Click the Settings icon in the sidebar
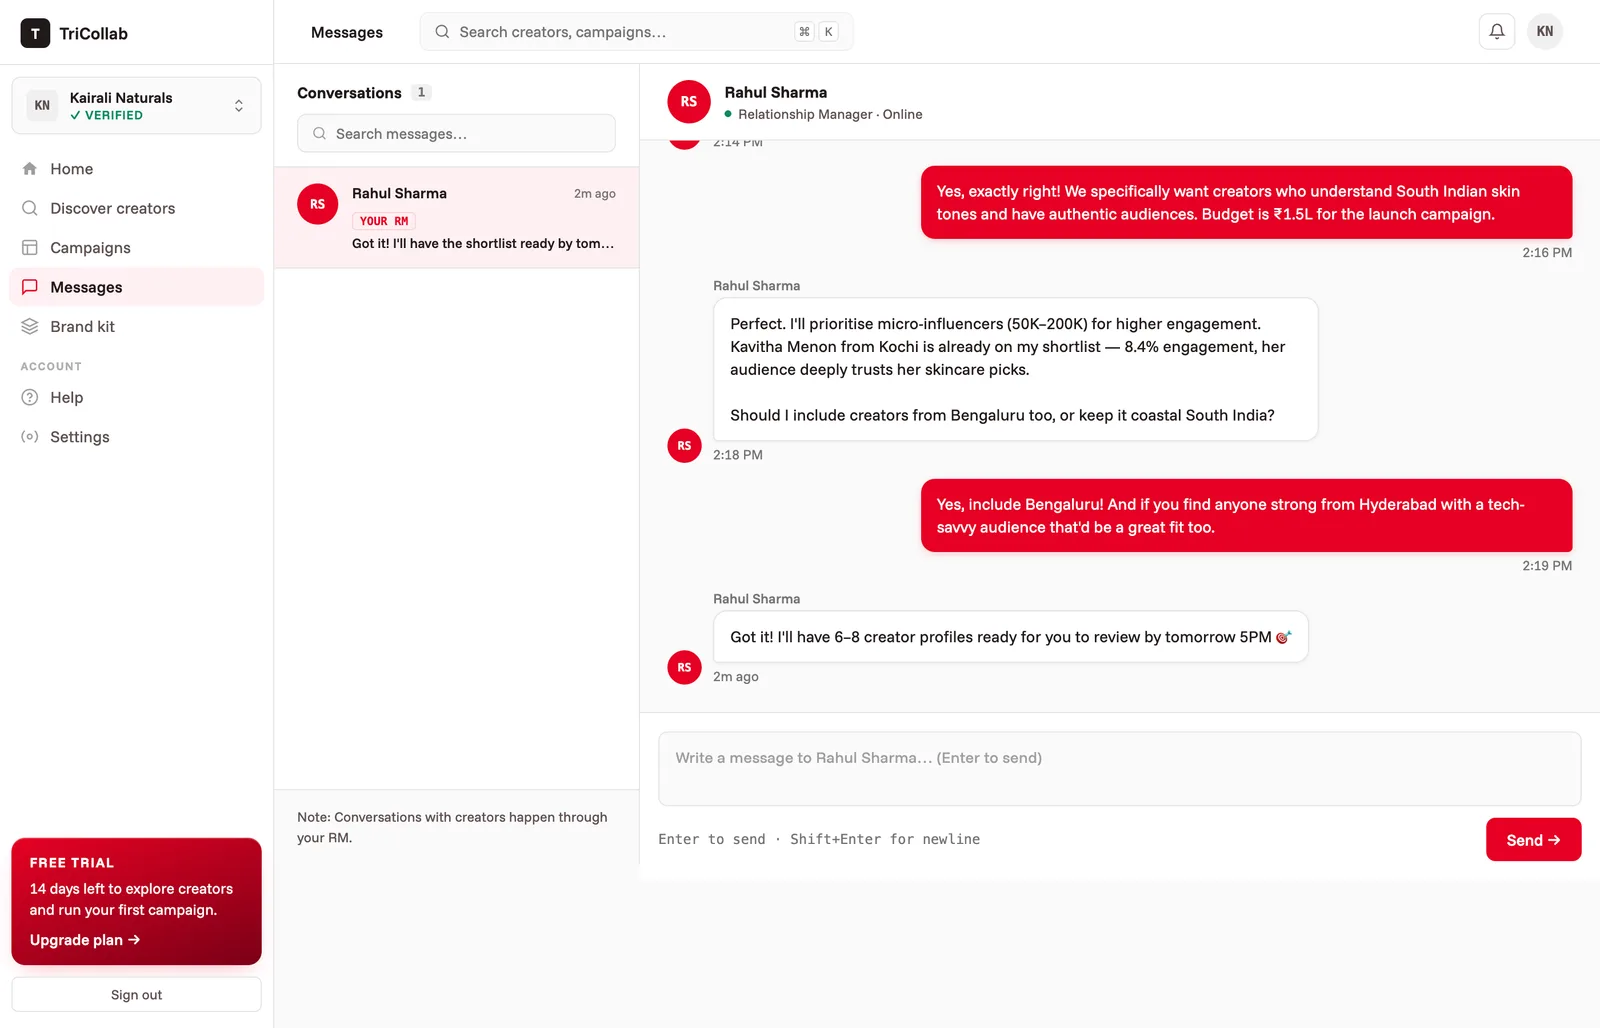This screenshot has height=1028, width=1600. click(30, 437)
